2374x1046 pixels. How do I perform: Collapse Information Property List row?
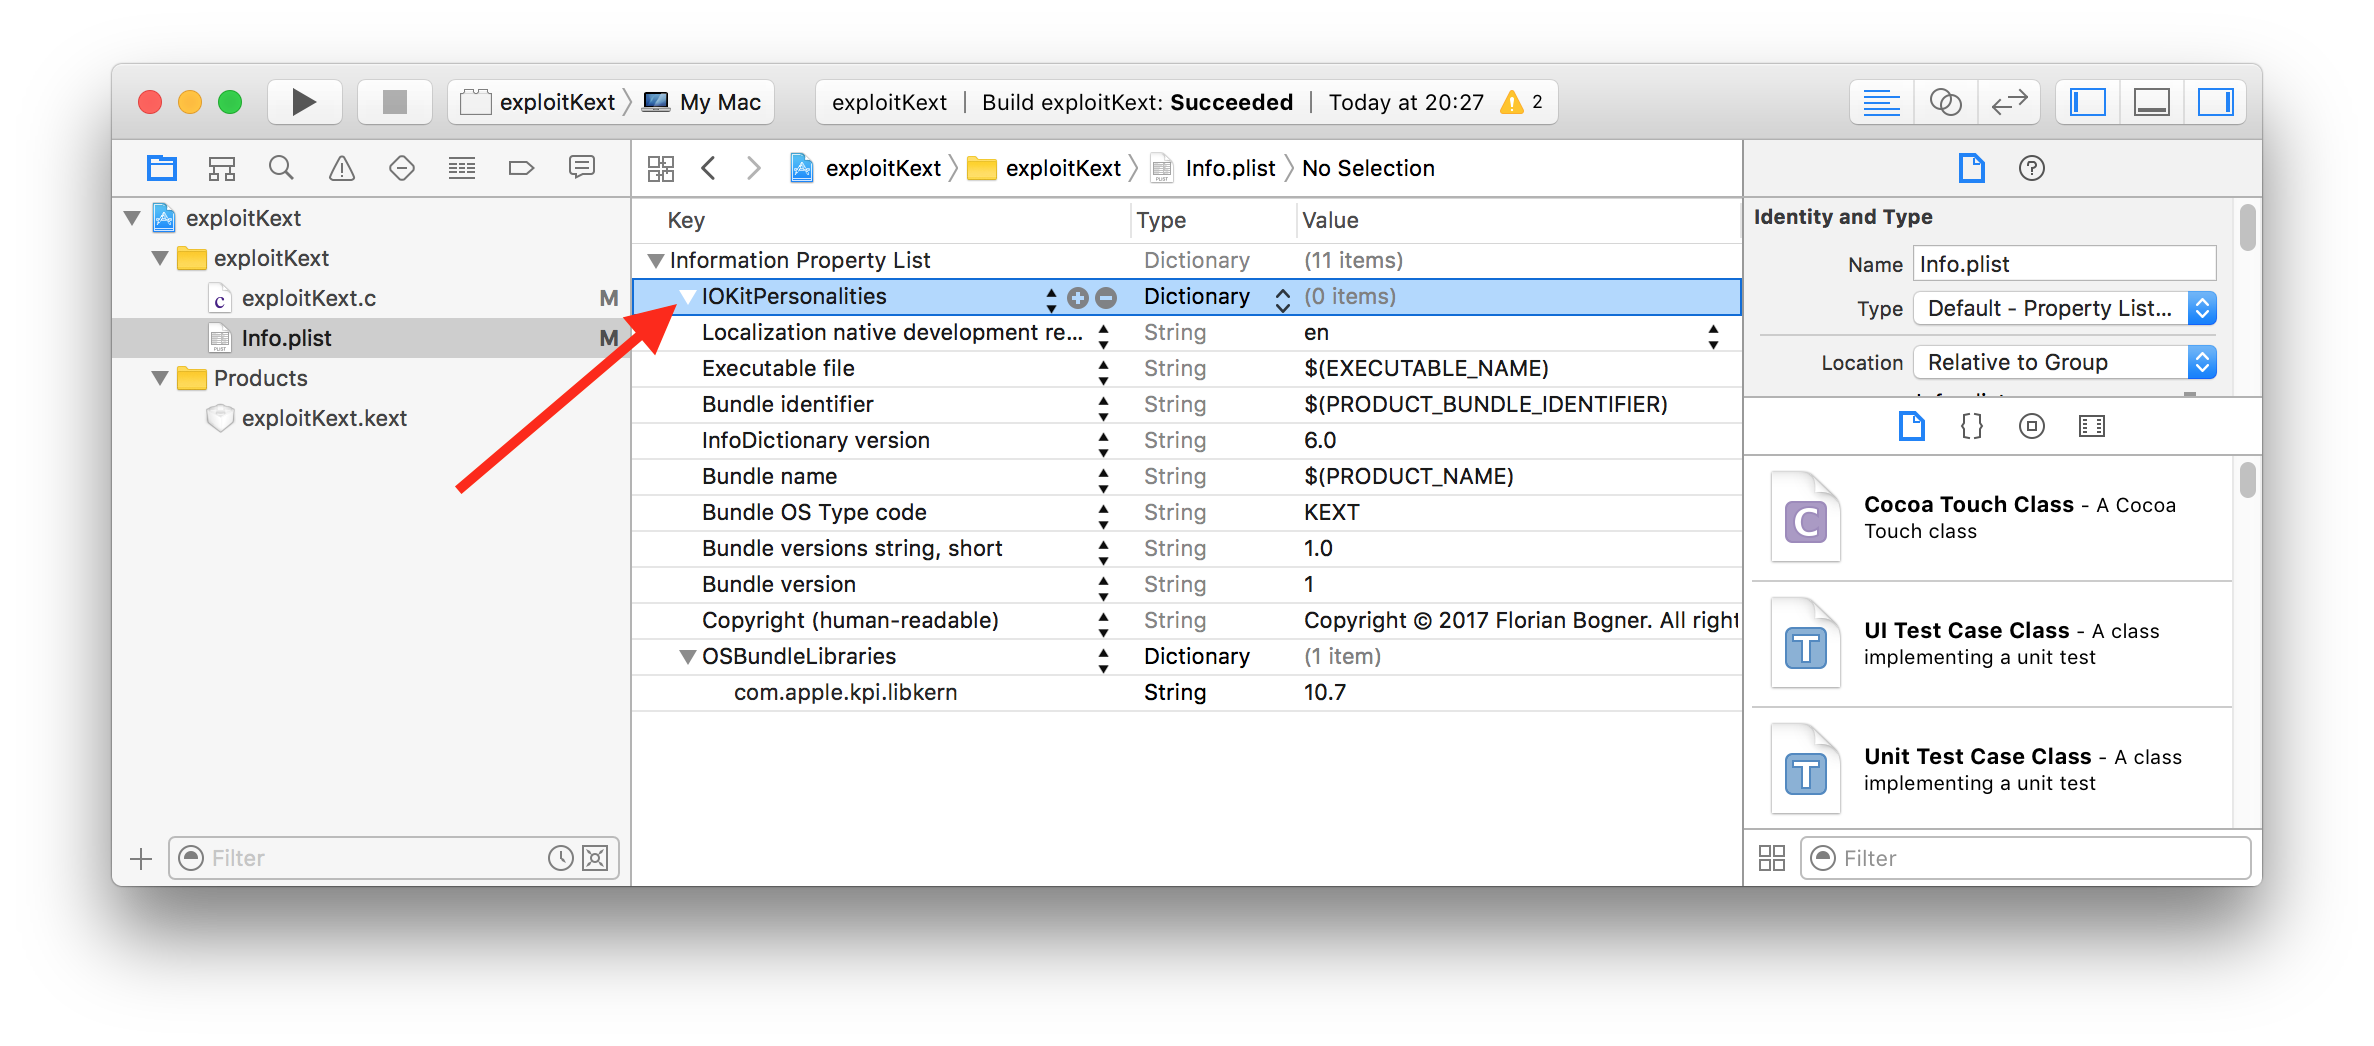tap(656, 261)
